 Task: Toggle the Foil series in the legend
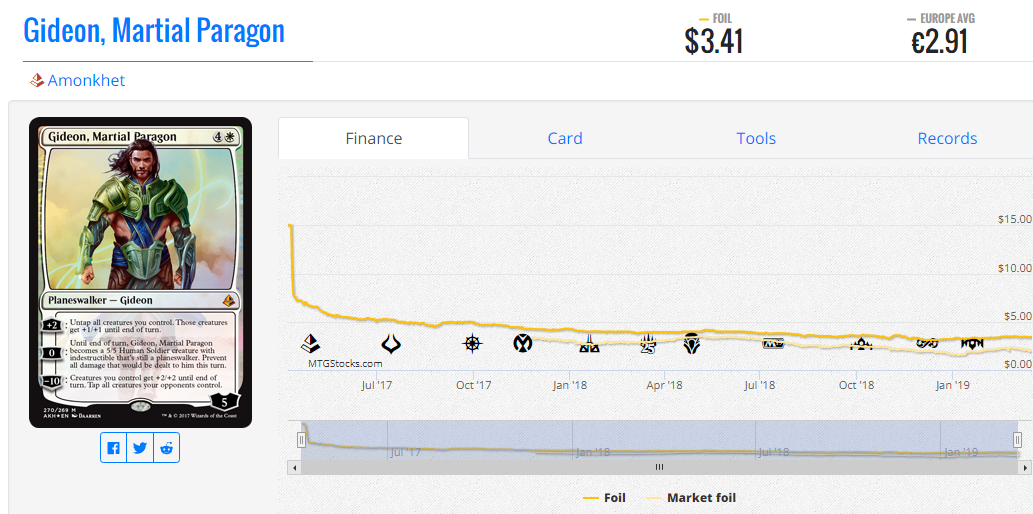(604, 498)
